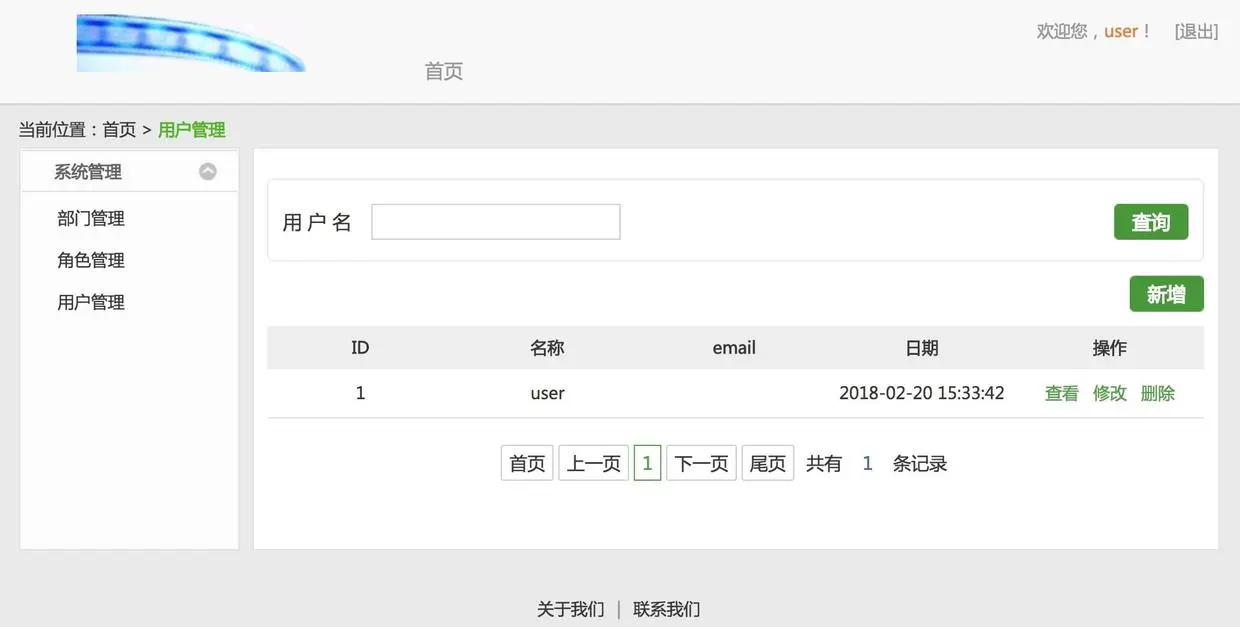Open the 角色管理 sidebar entry

[90, 258]
